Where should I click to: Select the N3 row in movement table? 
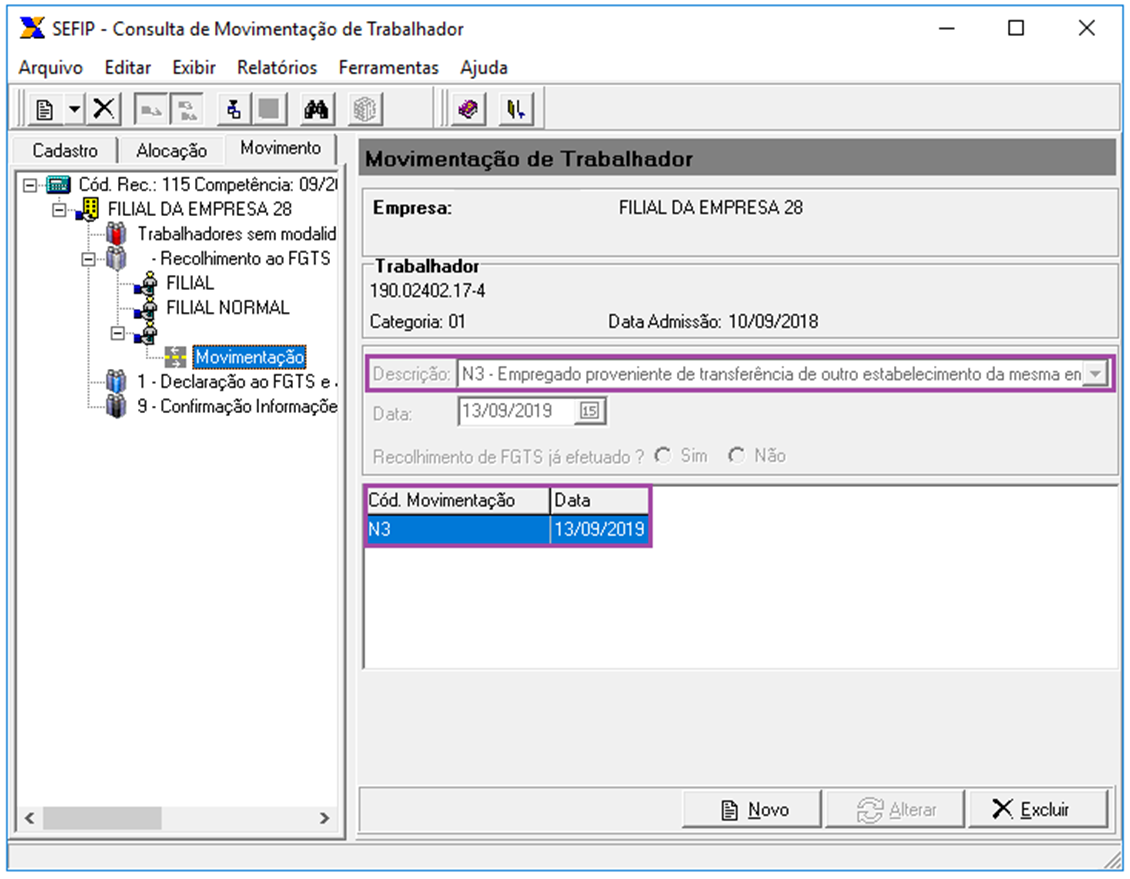click(x=507, y=529)
